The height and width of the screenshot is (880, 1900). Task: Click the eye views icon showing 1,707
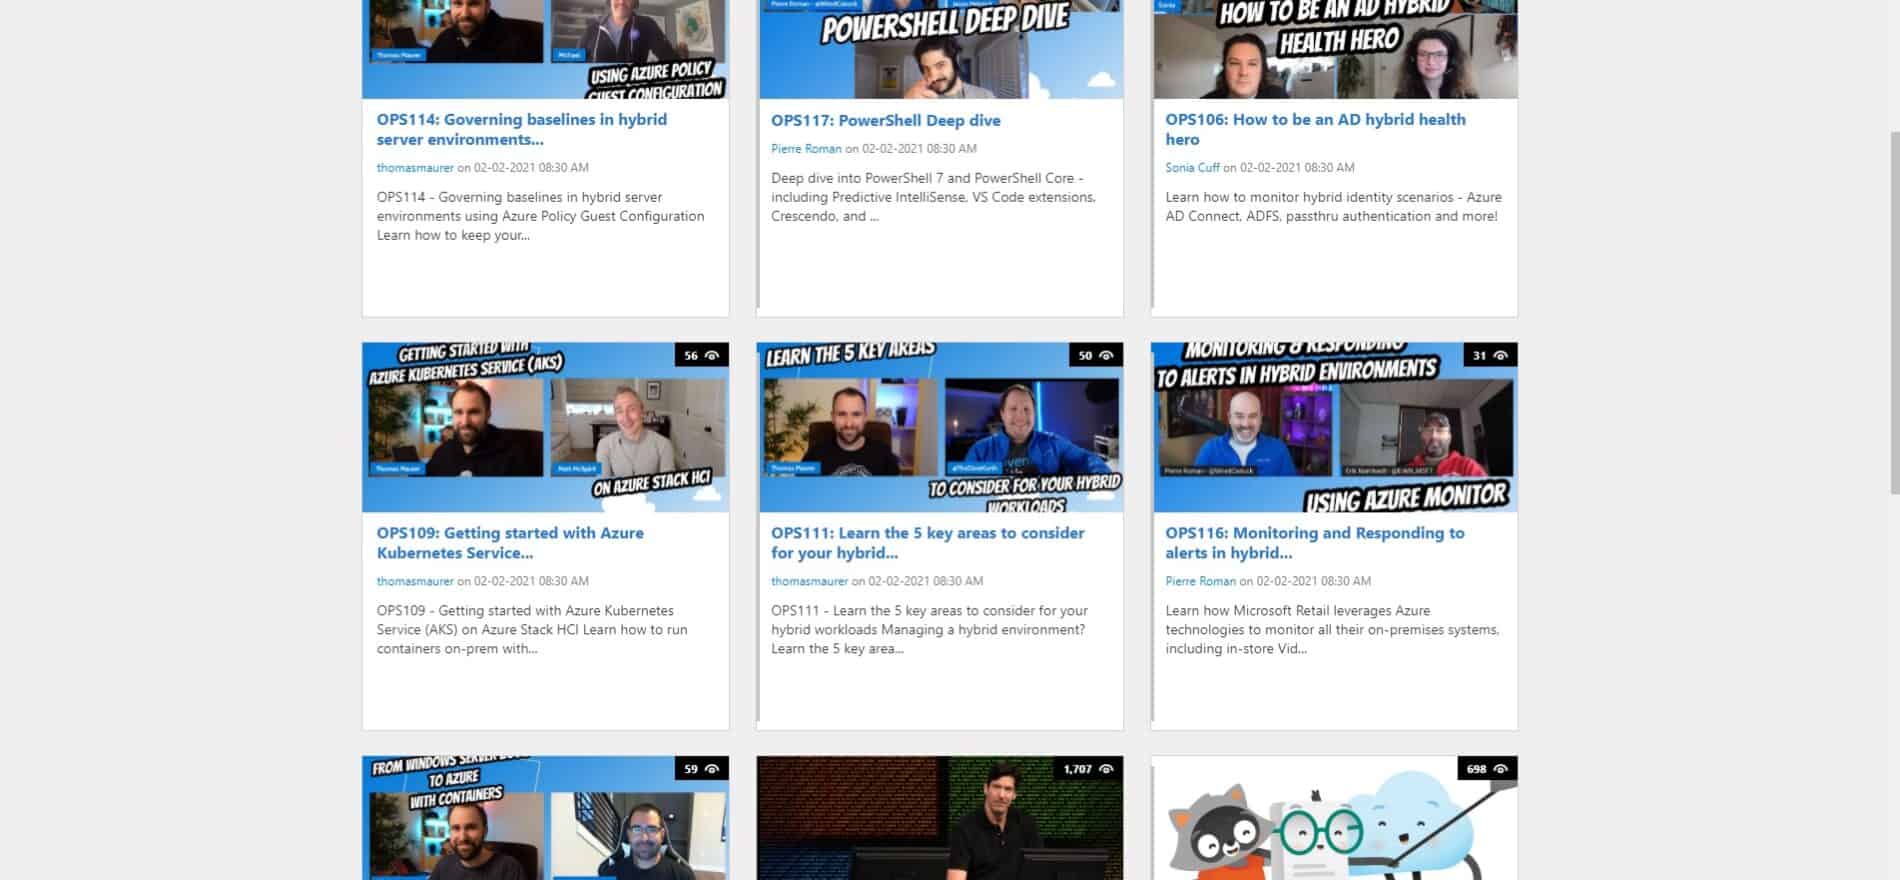click(x=1106, y=769)
